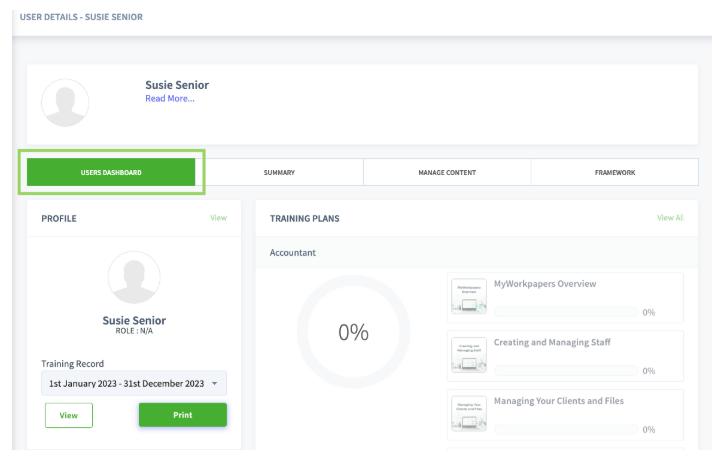This screenshot has height=461, width=727.
Task: Click the green Print button
Action: [182, 415]
